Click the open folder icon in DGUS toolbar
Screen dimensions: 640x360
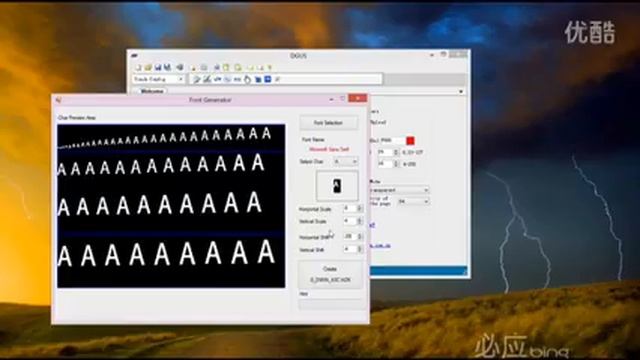pos(148,67)
